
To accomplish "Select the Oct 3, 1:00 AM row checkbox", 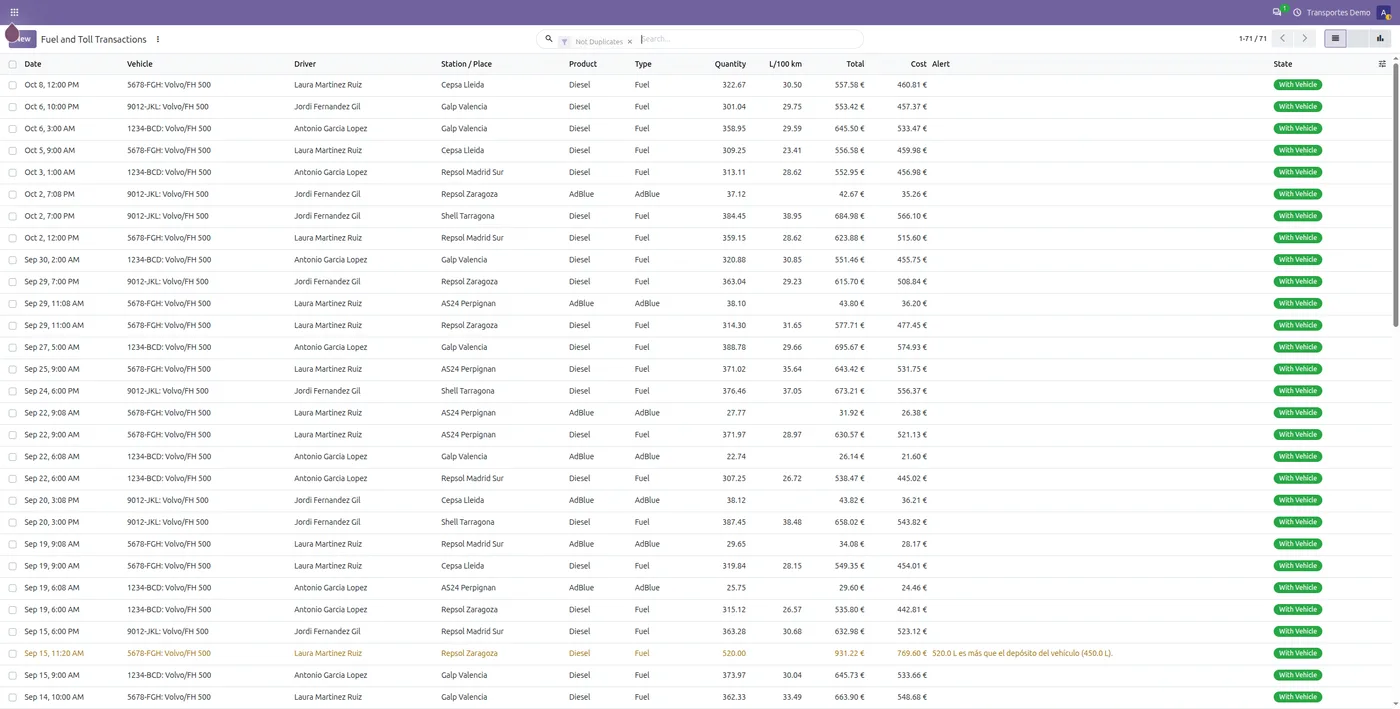I will (13, 173).
